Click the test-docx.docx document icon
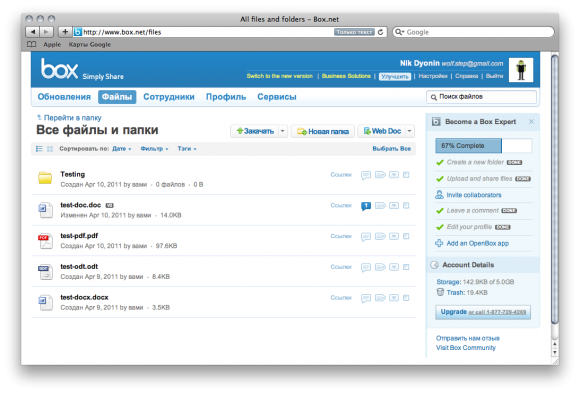The image size is (580, 394). click(45, 302)
